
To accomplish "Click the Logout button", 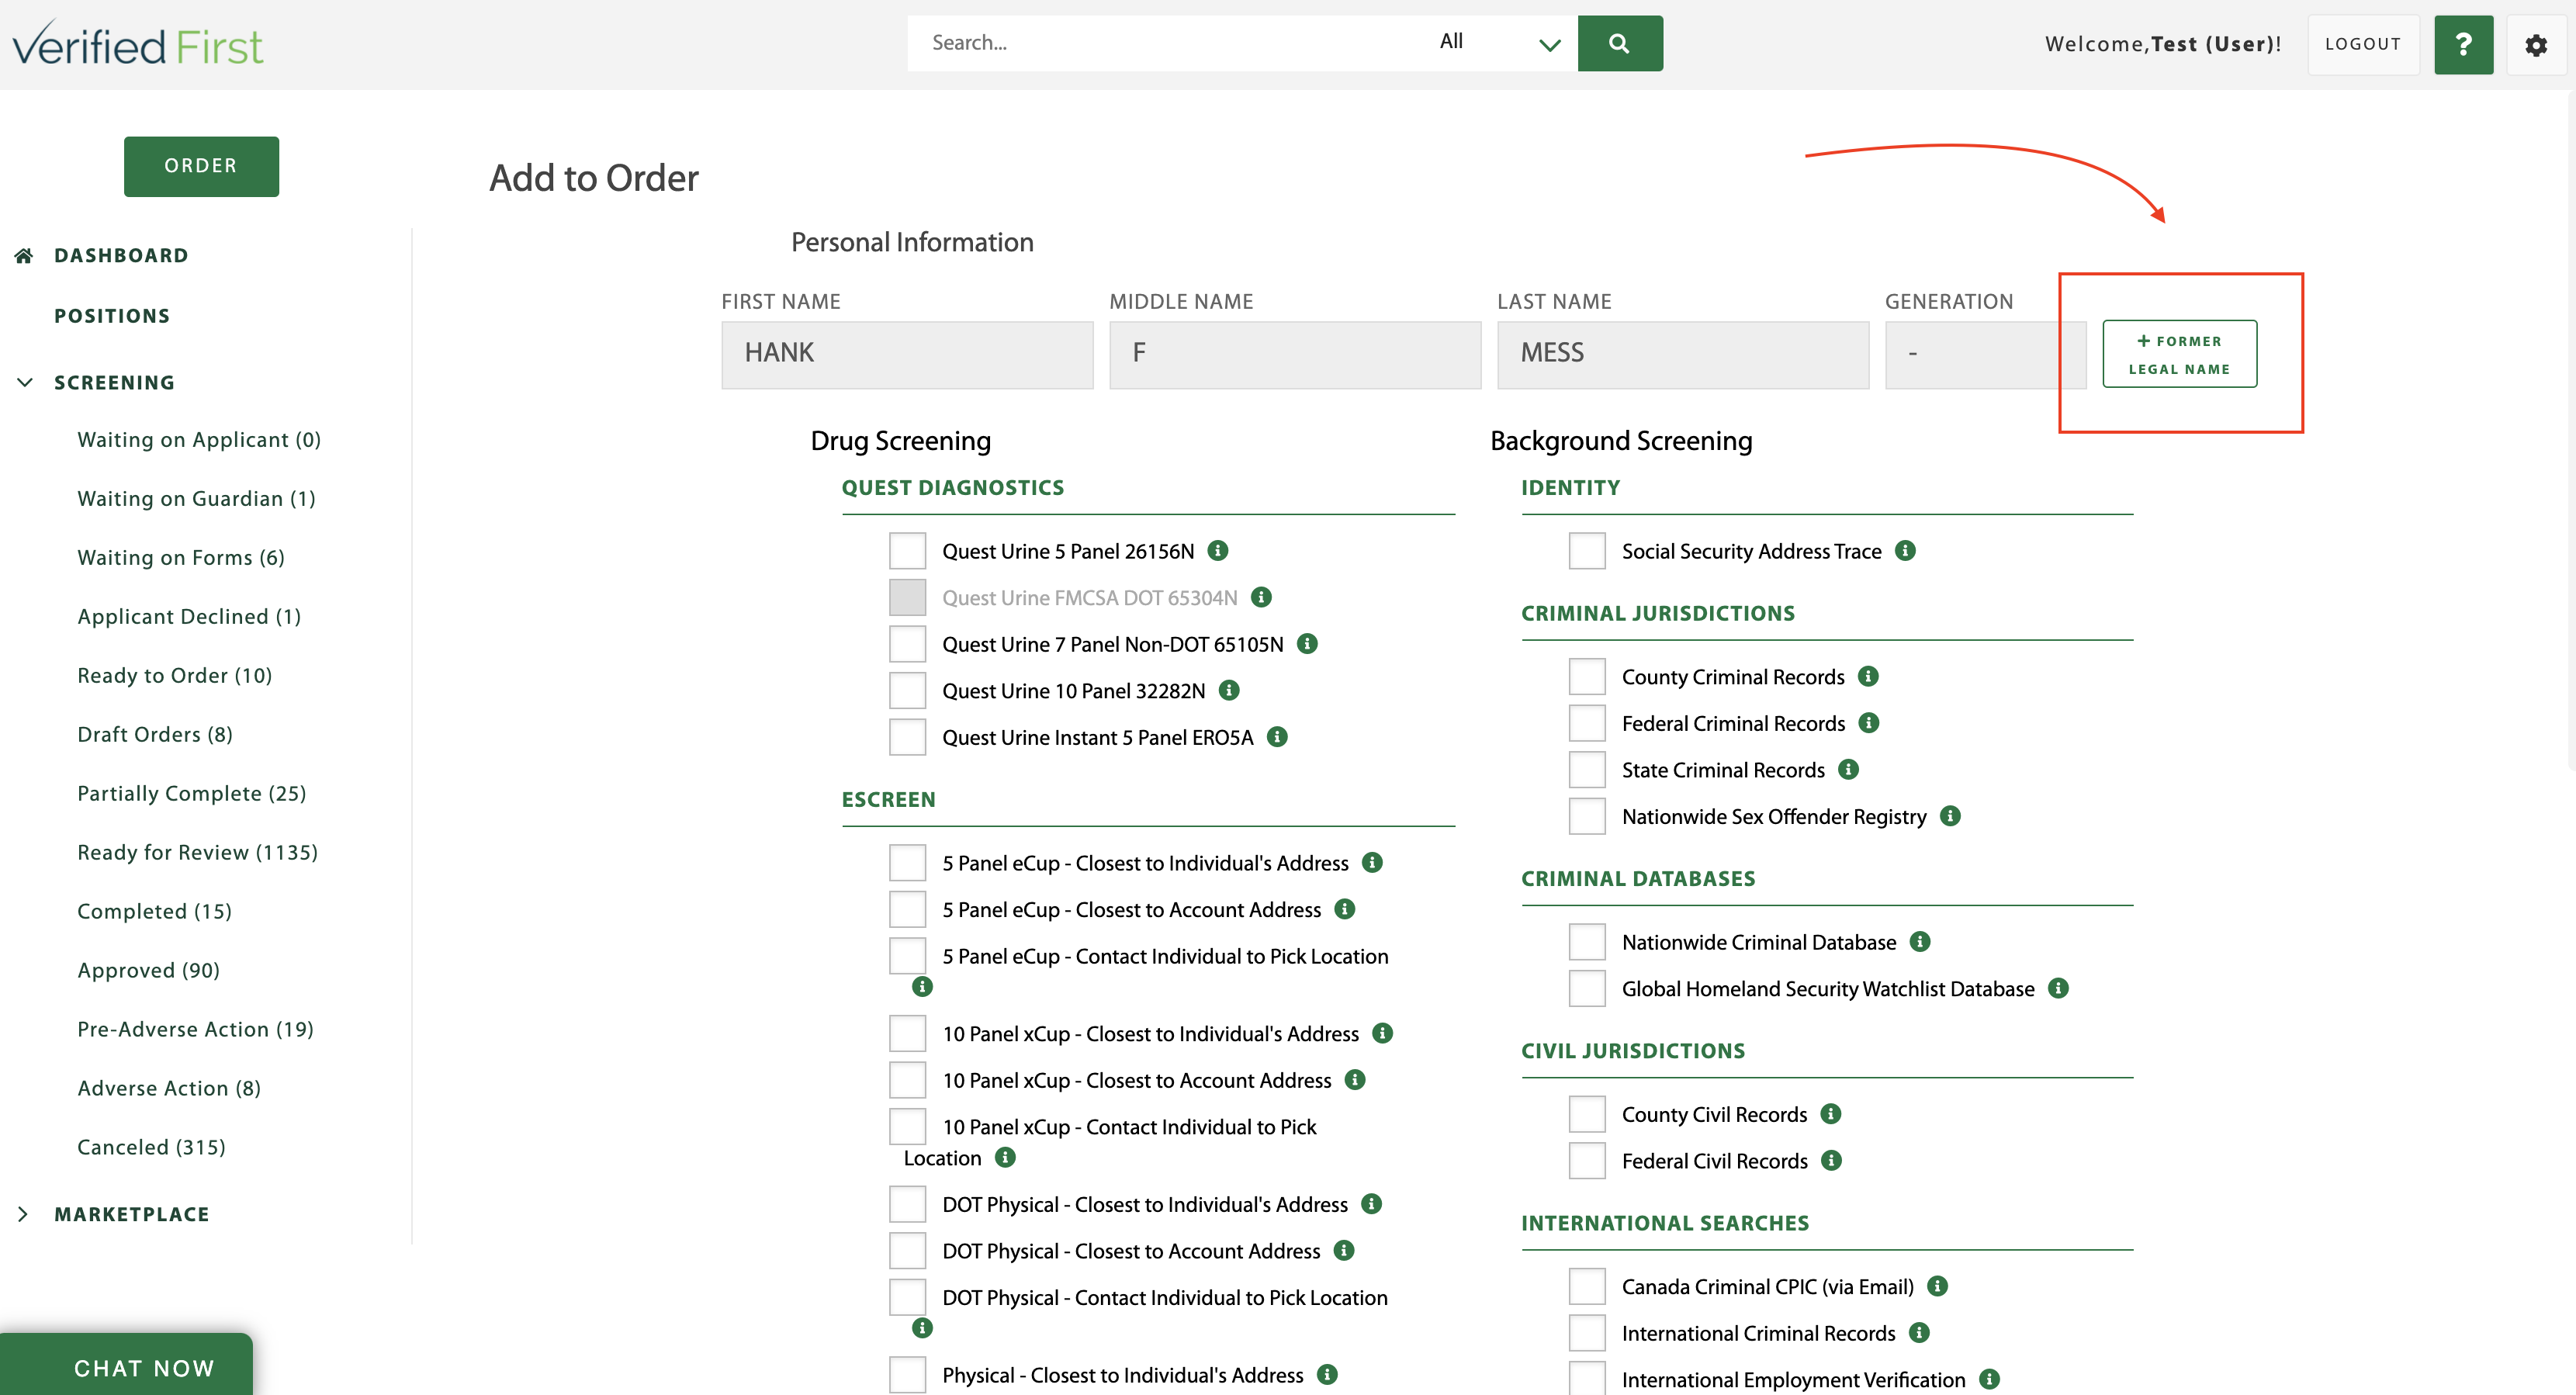I will point(2362,44).
